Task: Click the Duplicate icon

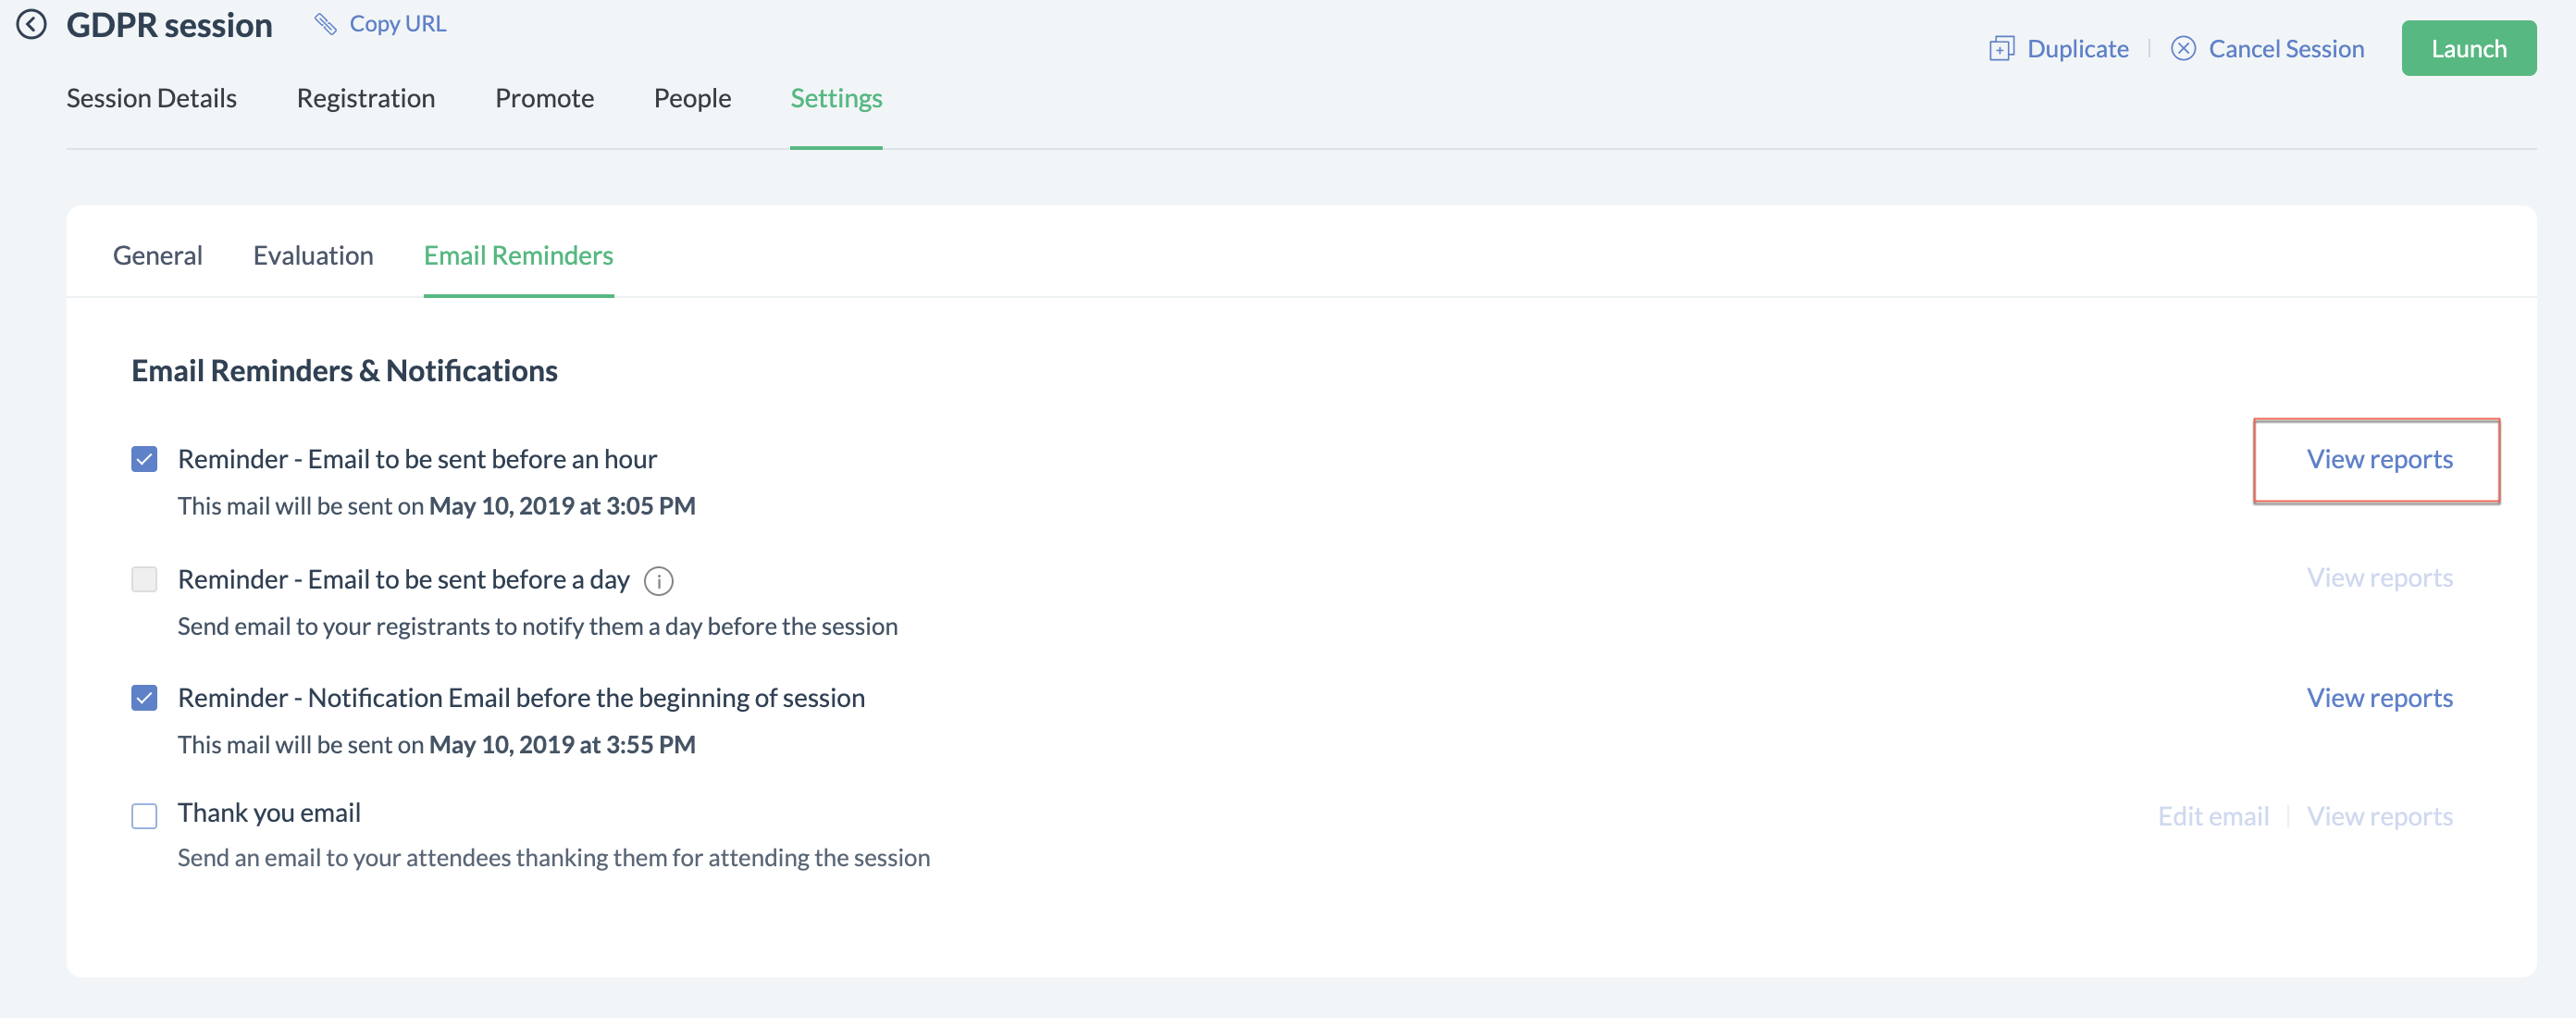Action: [x=2001, y=48]
